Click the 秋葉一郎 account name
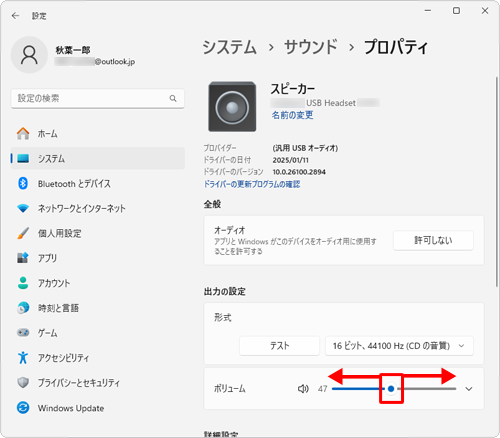Viewport: 500px width, 438px height. click(x=73, y=50)
